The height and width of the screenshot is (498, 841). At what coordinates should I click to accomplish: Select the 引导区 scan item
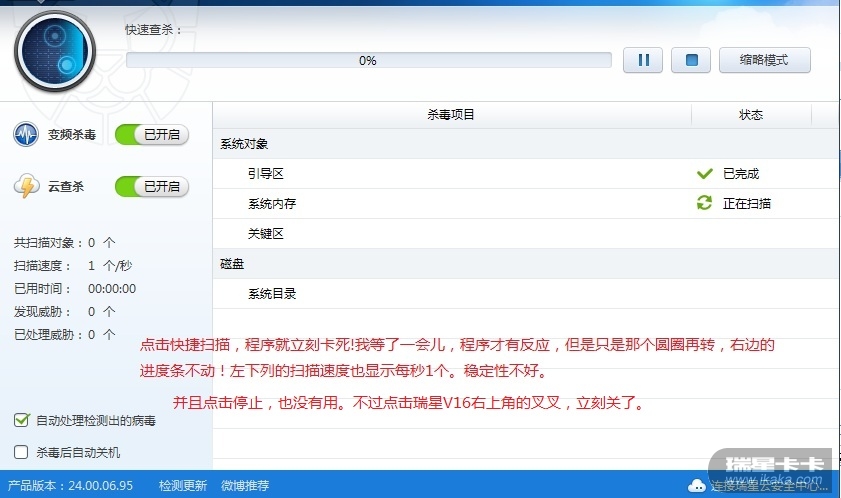(526, 173)
